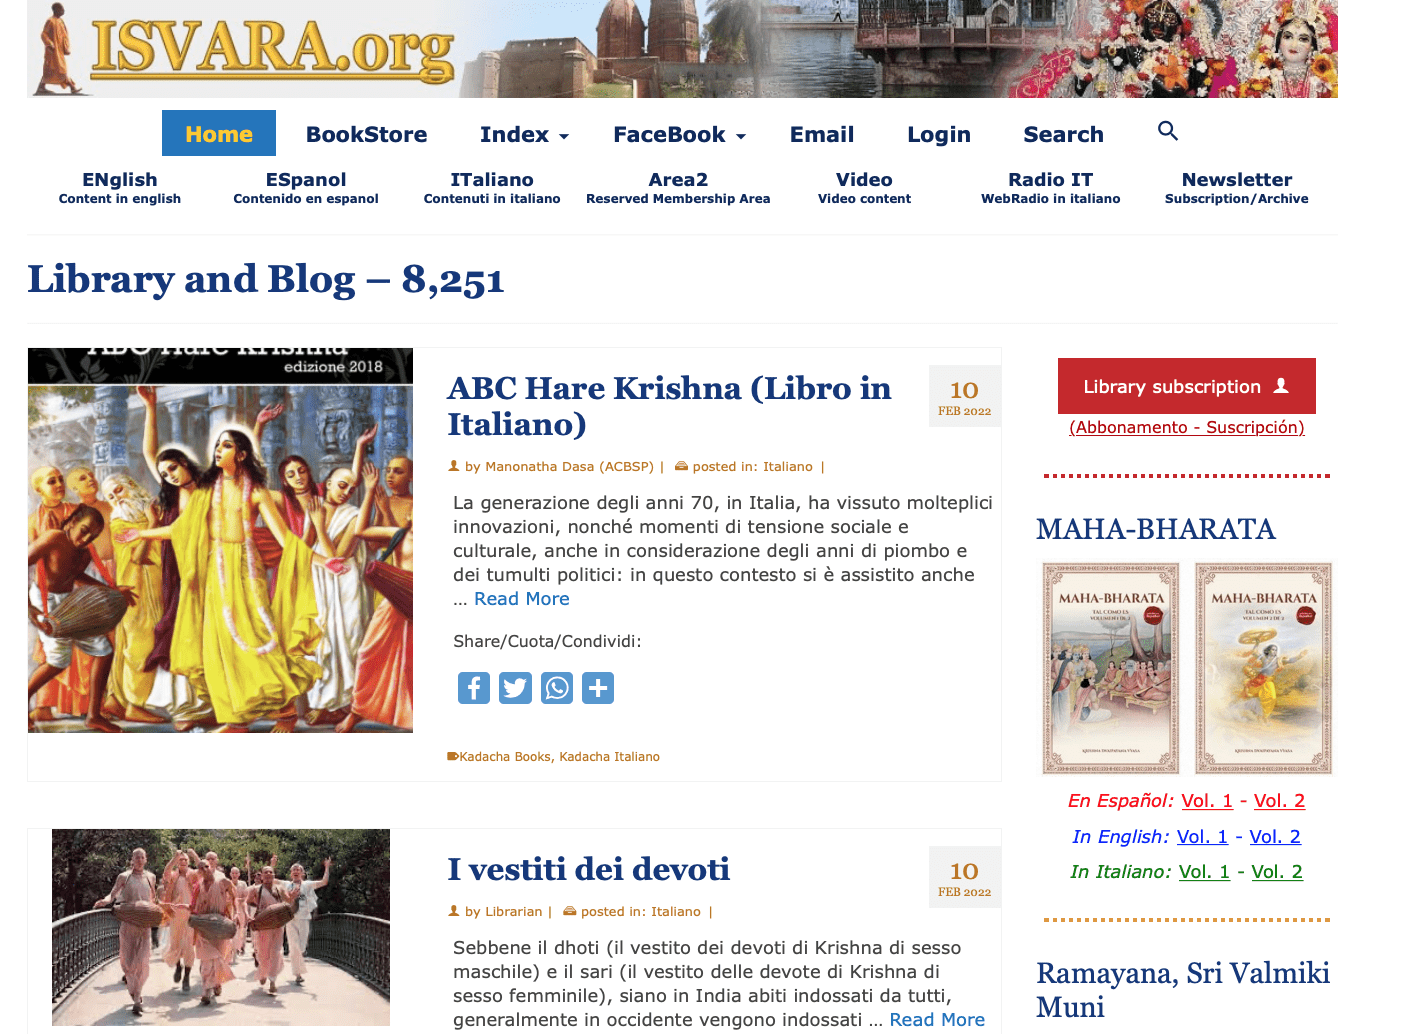Open Italiano category of ABC Hare Krishna post

click(788, 467)
